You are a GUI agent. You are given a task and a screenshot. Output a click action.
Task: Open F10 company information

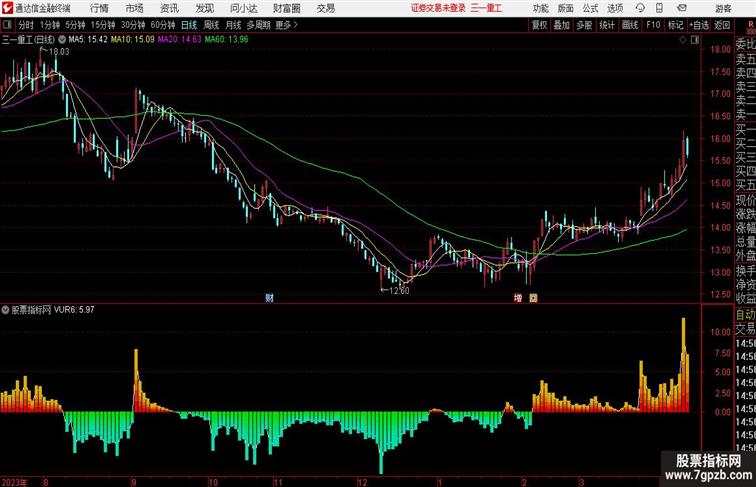click(653, 25)
